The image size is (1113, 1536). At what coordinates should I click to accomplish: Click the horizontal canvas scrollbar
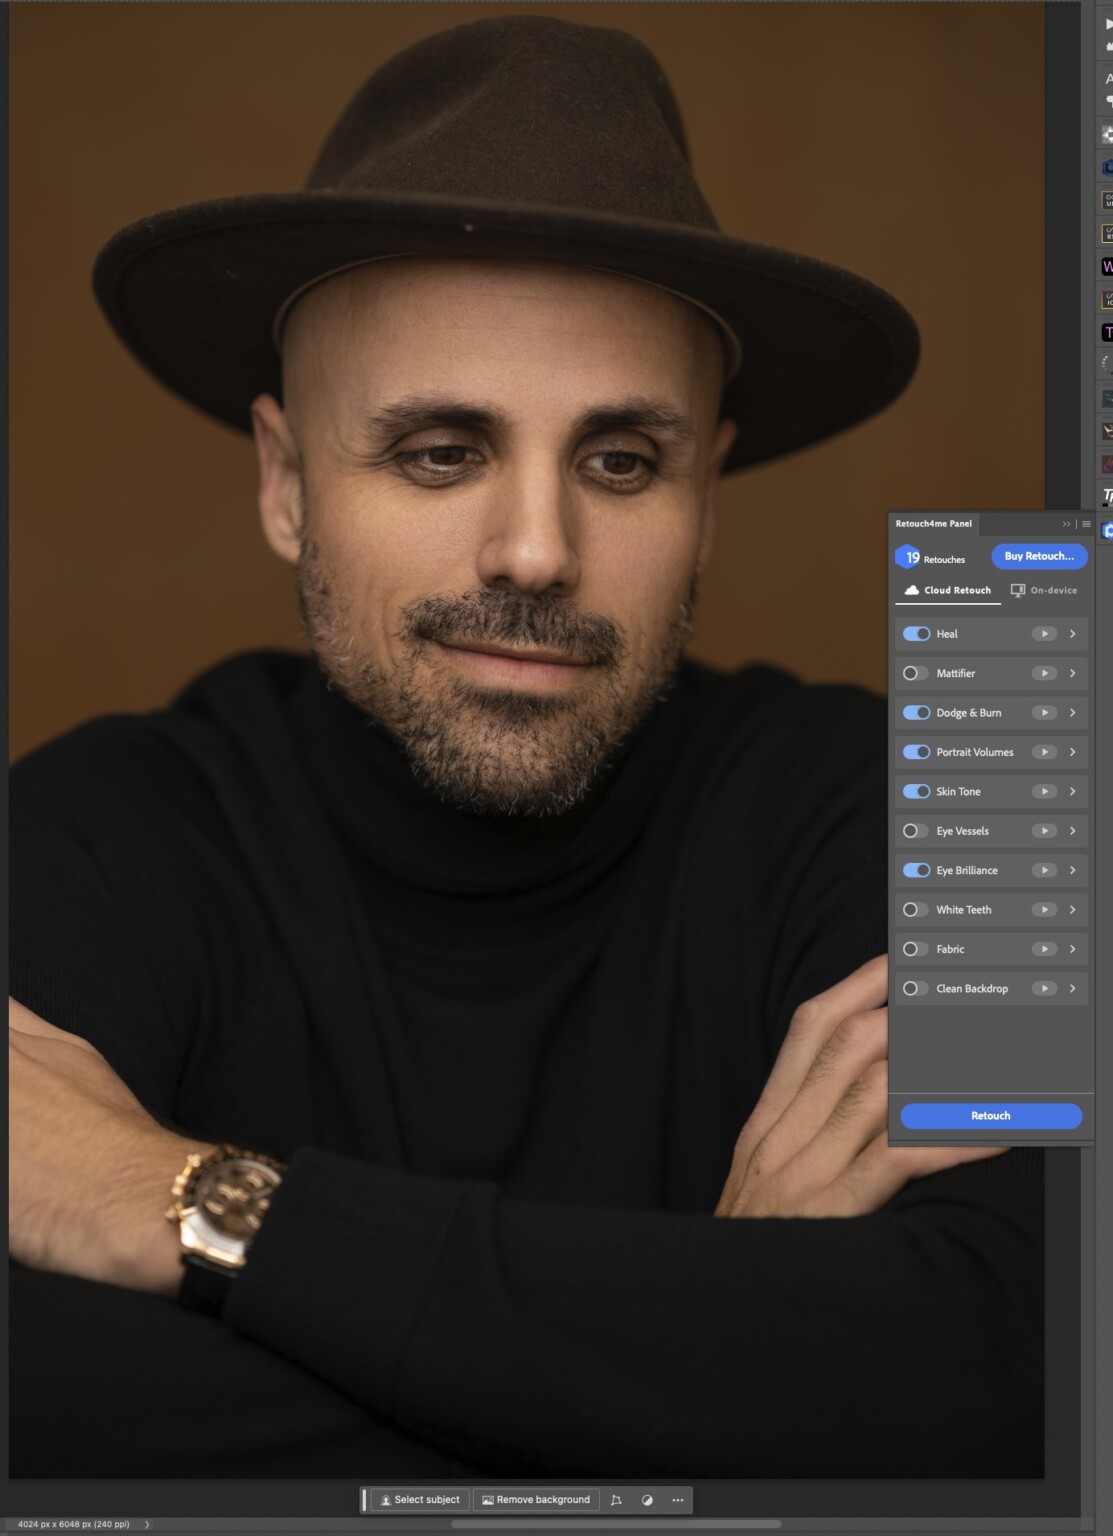click(616, 1525)
